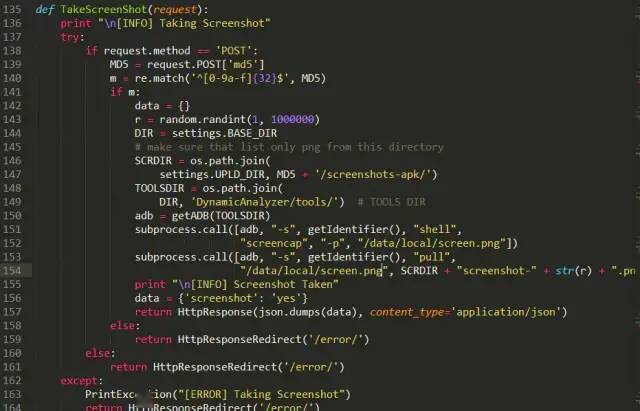Place cursor on the TakeScreenShot function name
The image size is (640, 411).
[103, 9]
